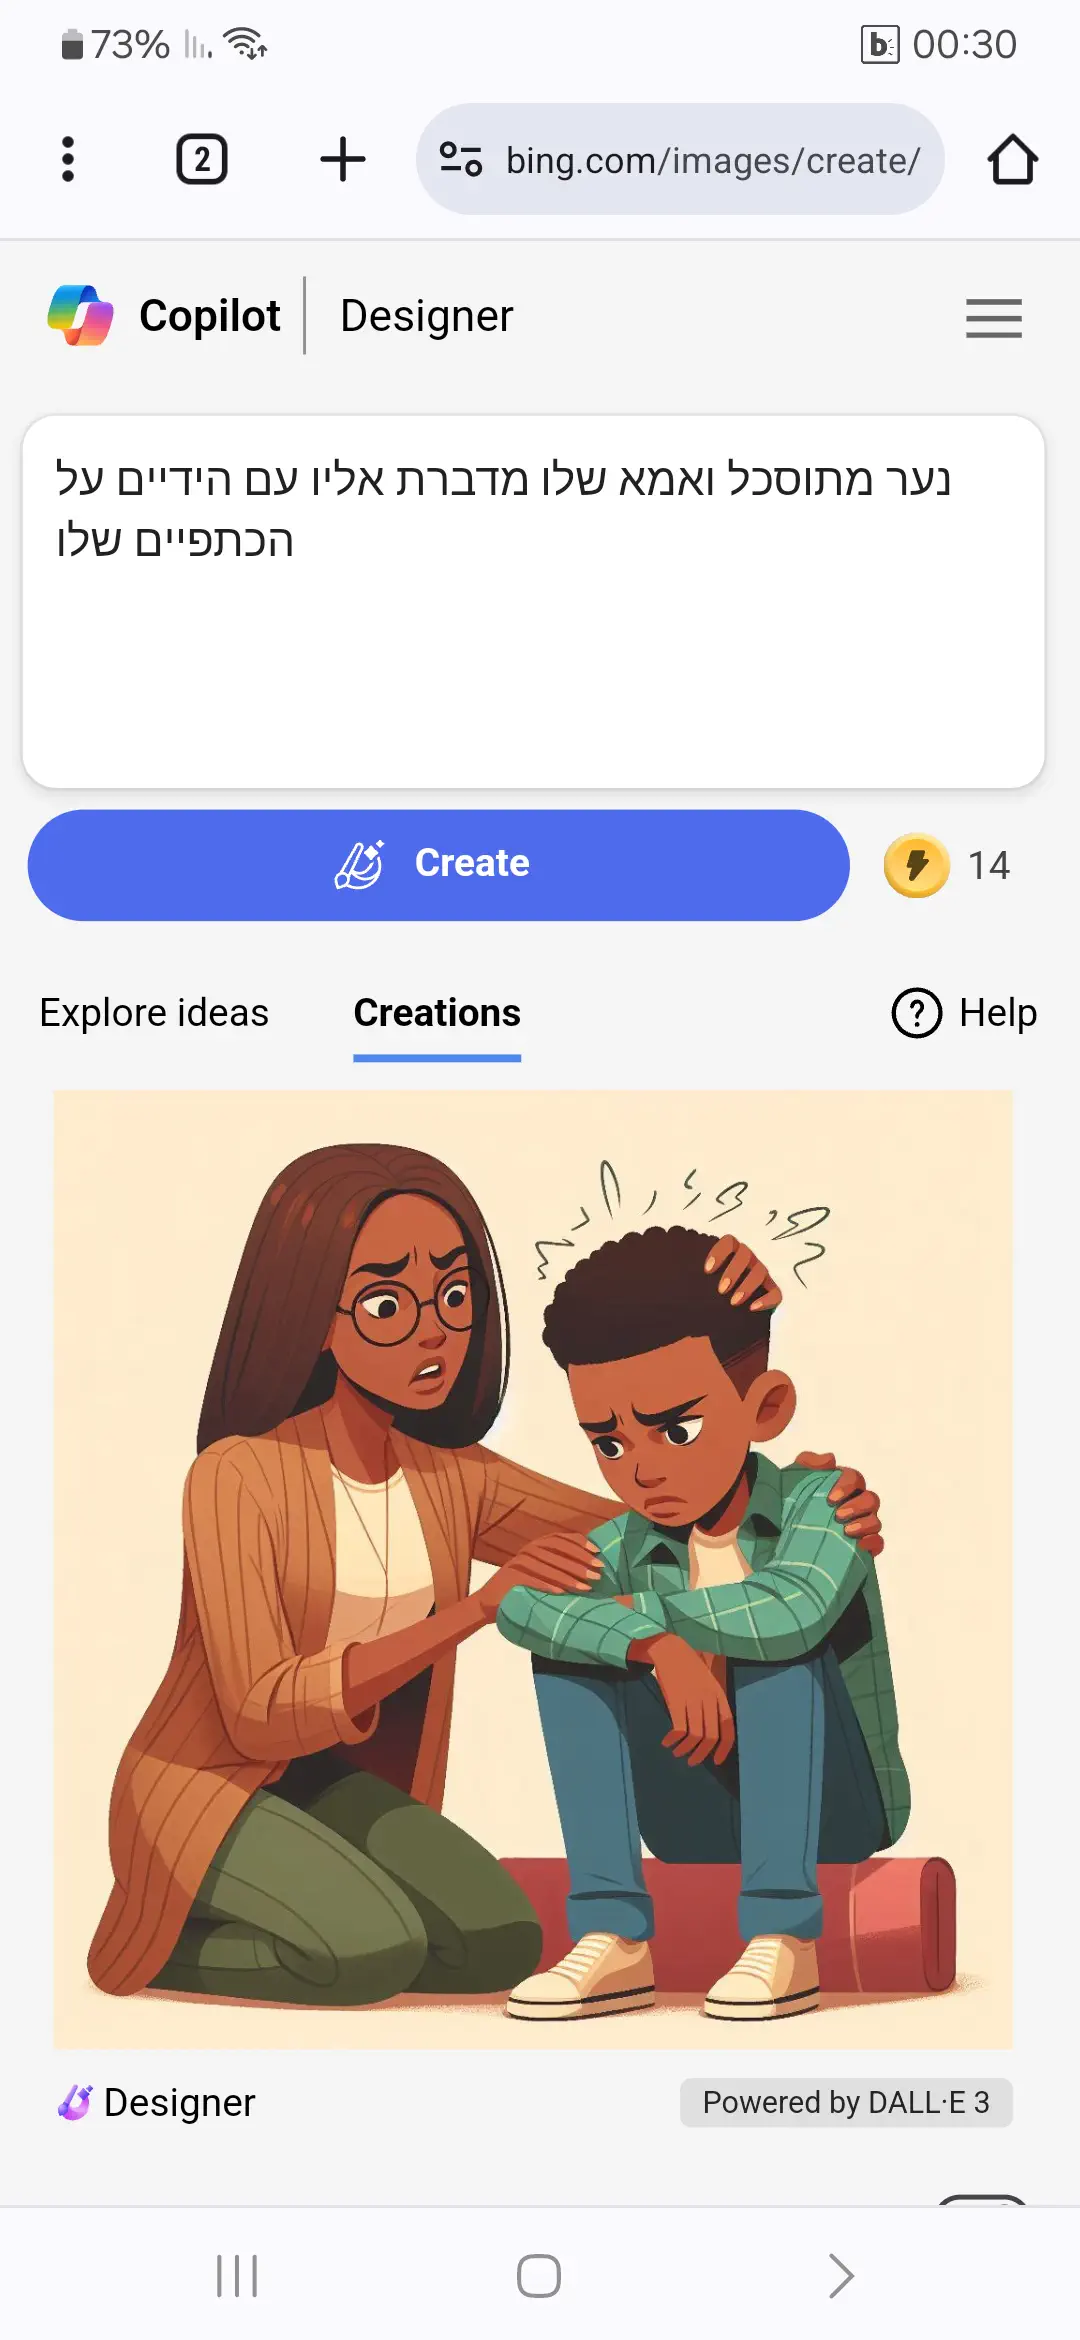Open the browser three-dot menu
The height and width of the screenshot is (2340, 1080).
pos(68,160)
